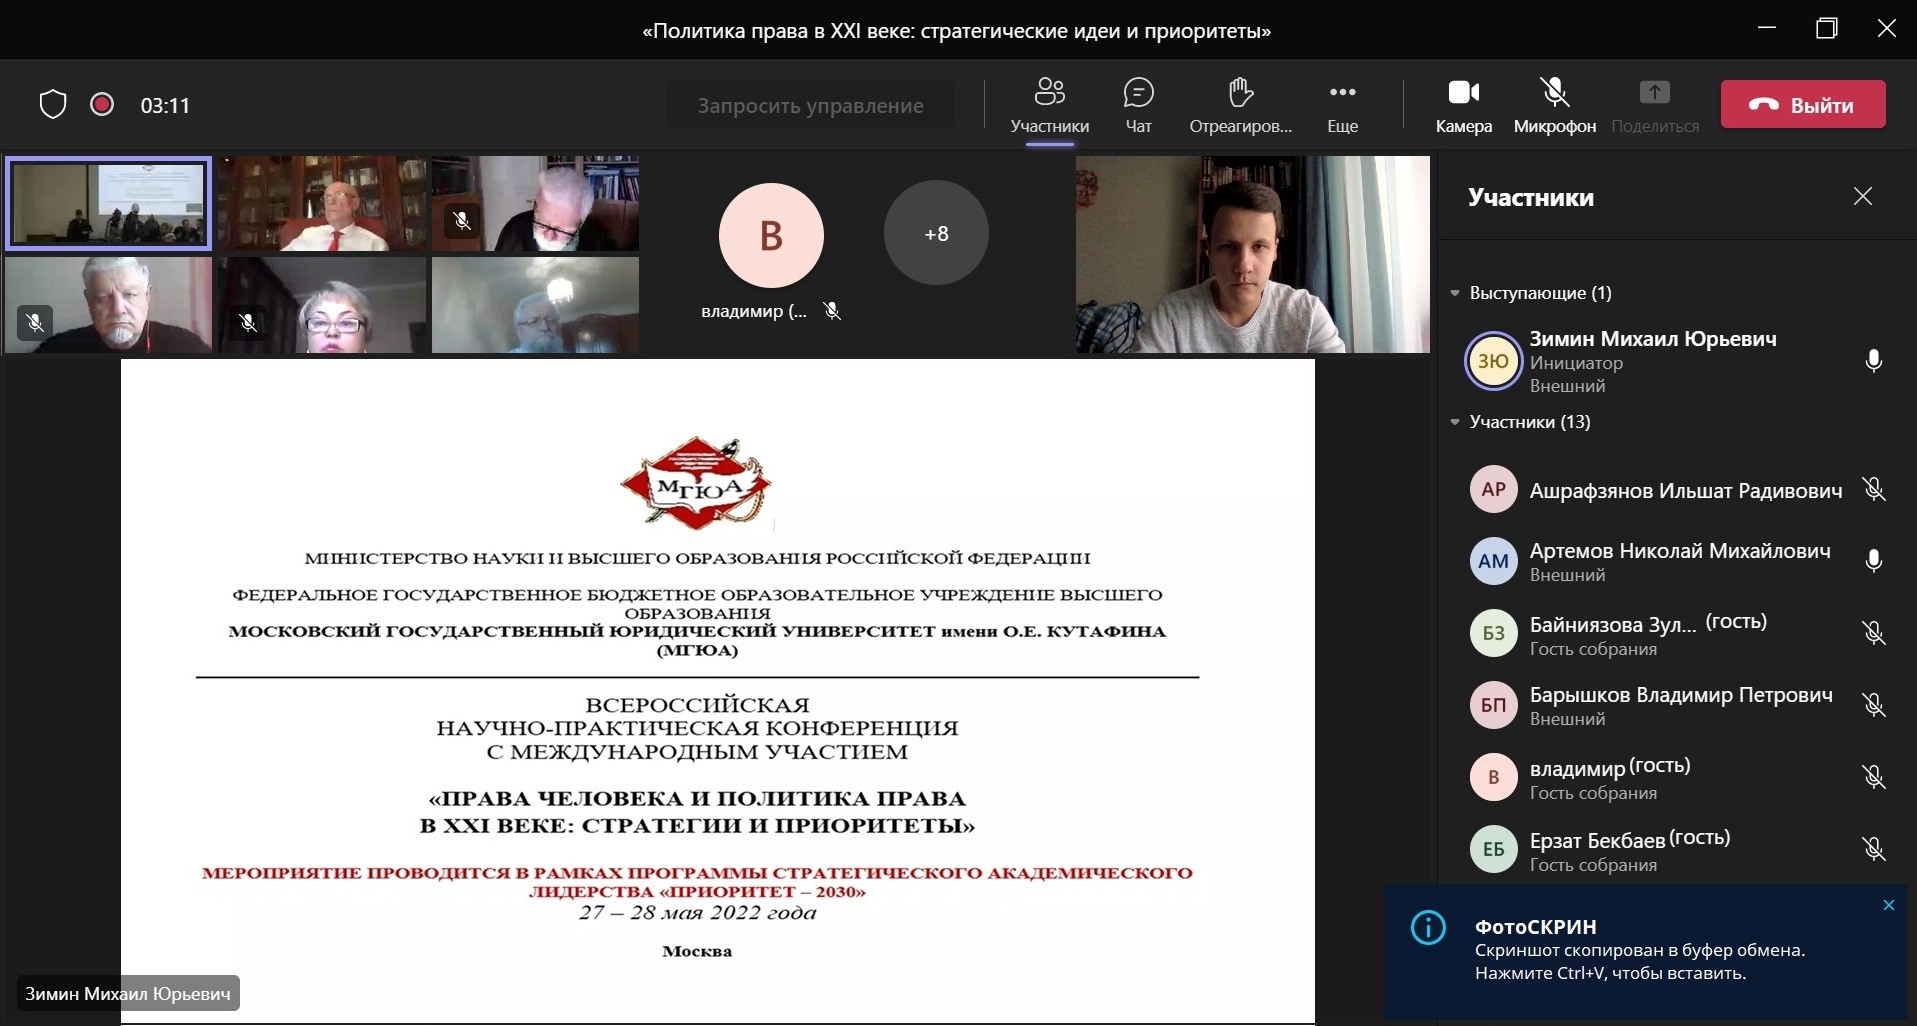This screenshot has width=1917, height=1026.
Task: Select participant Ашрафзянов Ильшат Радивович
Action: click(1685, 490)
